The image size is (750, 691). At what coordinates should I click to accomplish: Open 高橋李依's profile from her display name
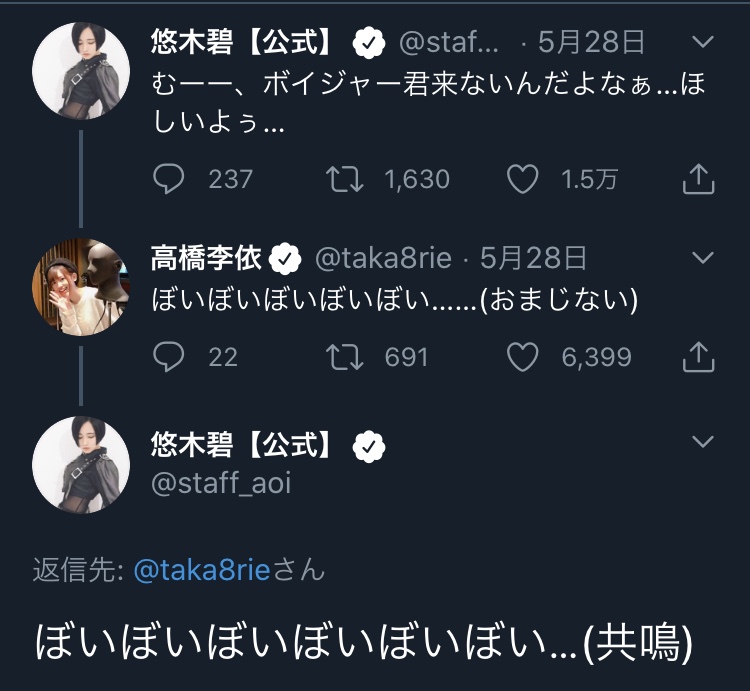point(206,259)
